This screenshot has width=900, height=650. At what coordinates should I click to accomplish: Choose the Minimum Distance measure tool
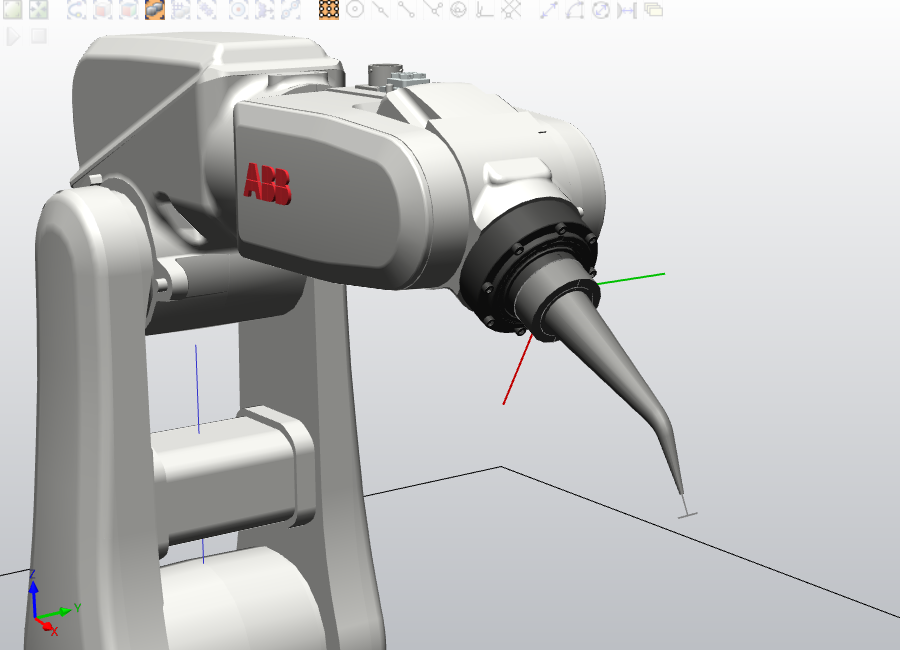pos(627,9)
